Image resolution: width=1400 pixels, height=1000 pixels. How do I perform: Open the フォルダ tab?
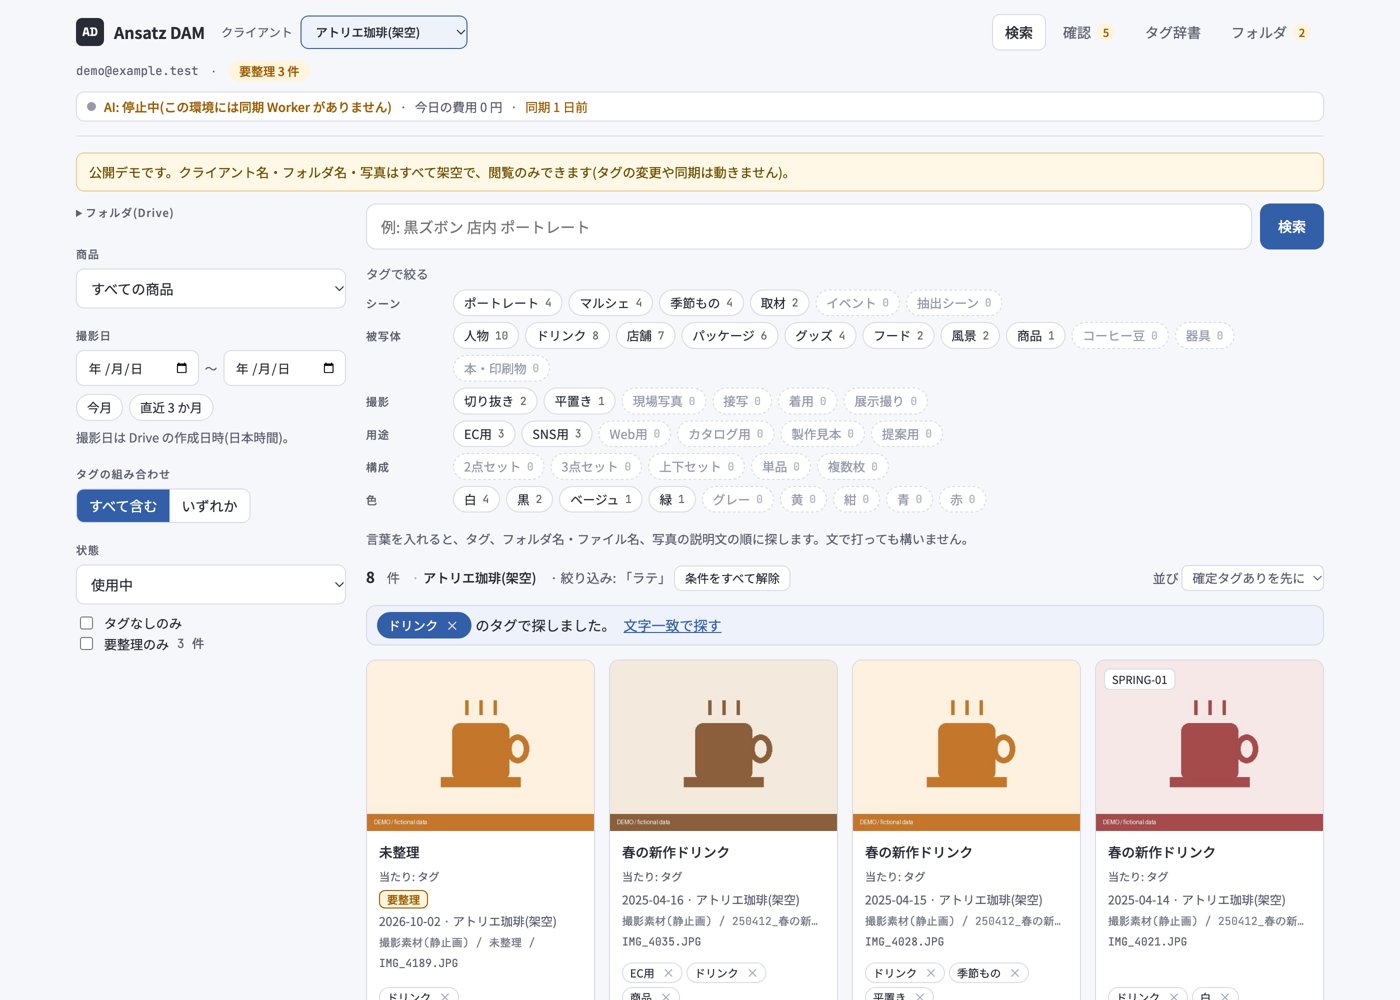pos(1270,33)
